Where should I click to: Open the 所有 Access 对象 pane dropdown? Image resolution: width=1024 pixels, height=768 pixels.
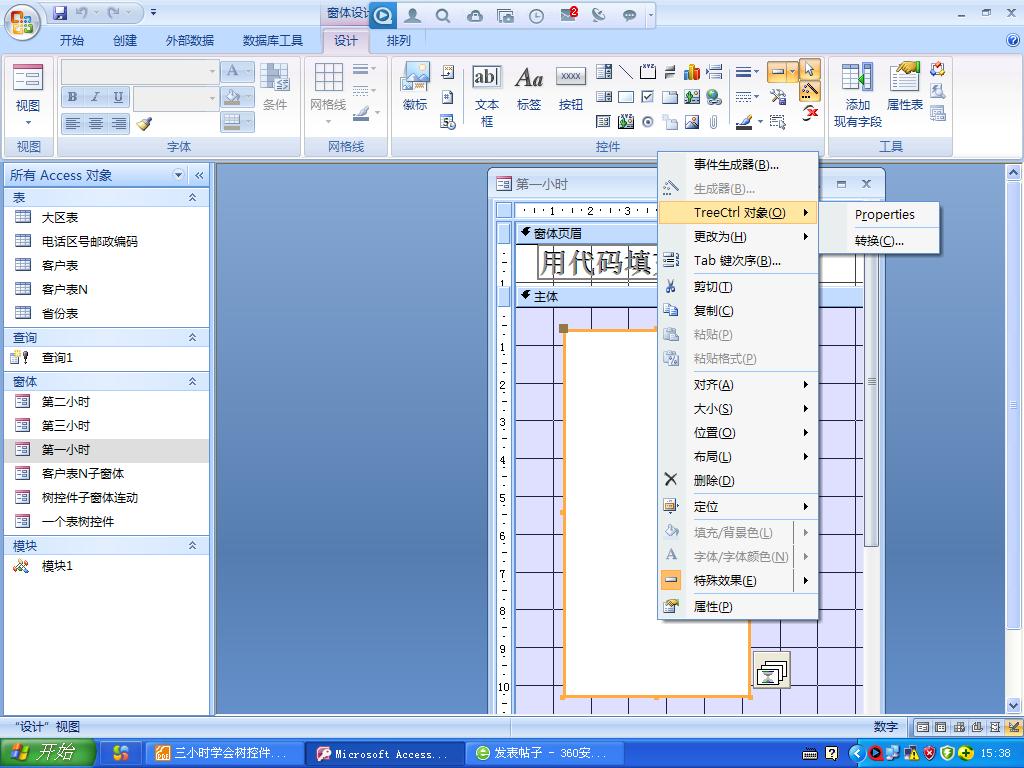(179, 175)
